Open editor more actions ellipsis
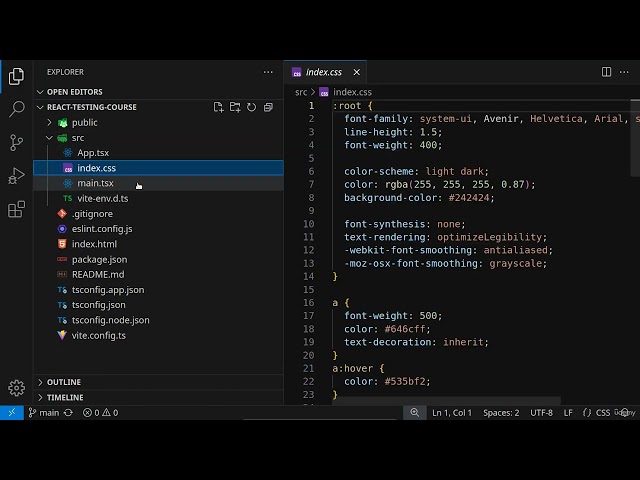This screenshot has width=640, height=480. pos(624,72)
